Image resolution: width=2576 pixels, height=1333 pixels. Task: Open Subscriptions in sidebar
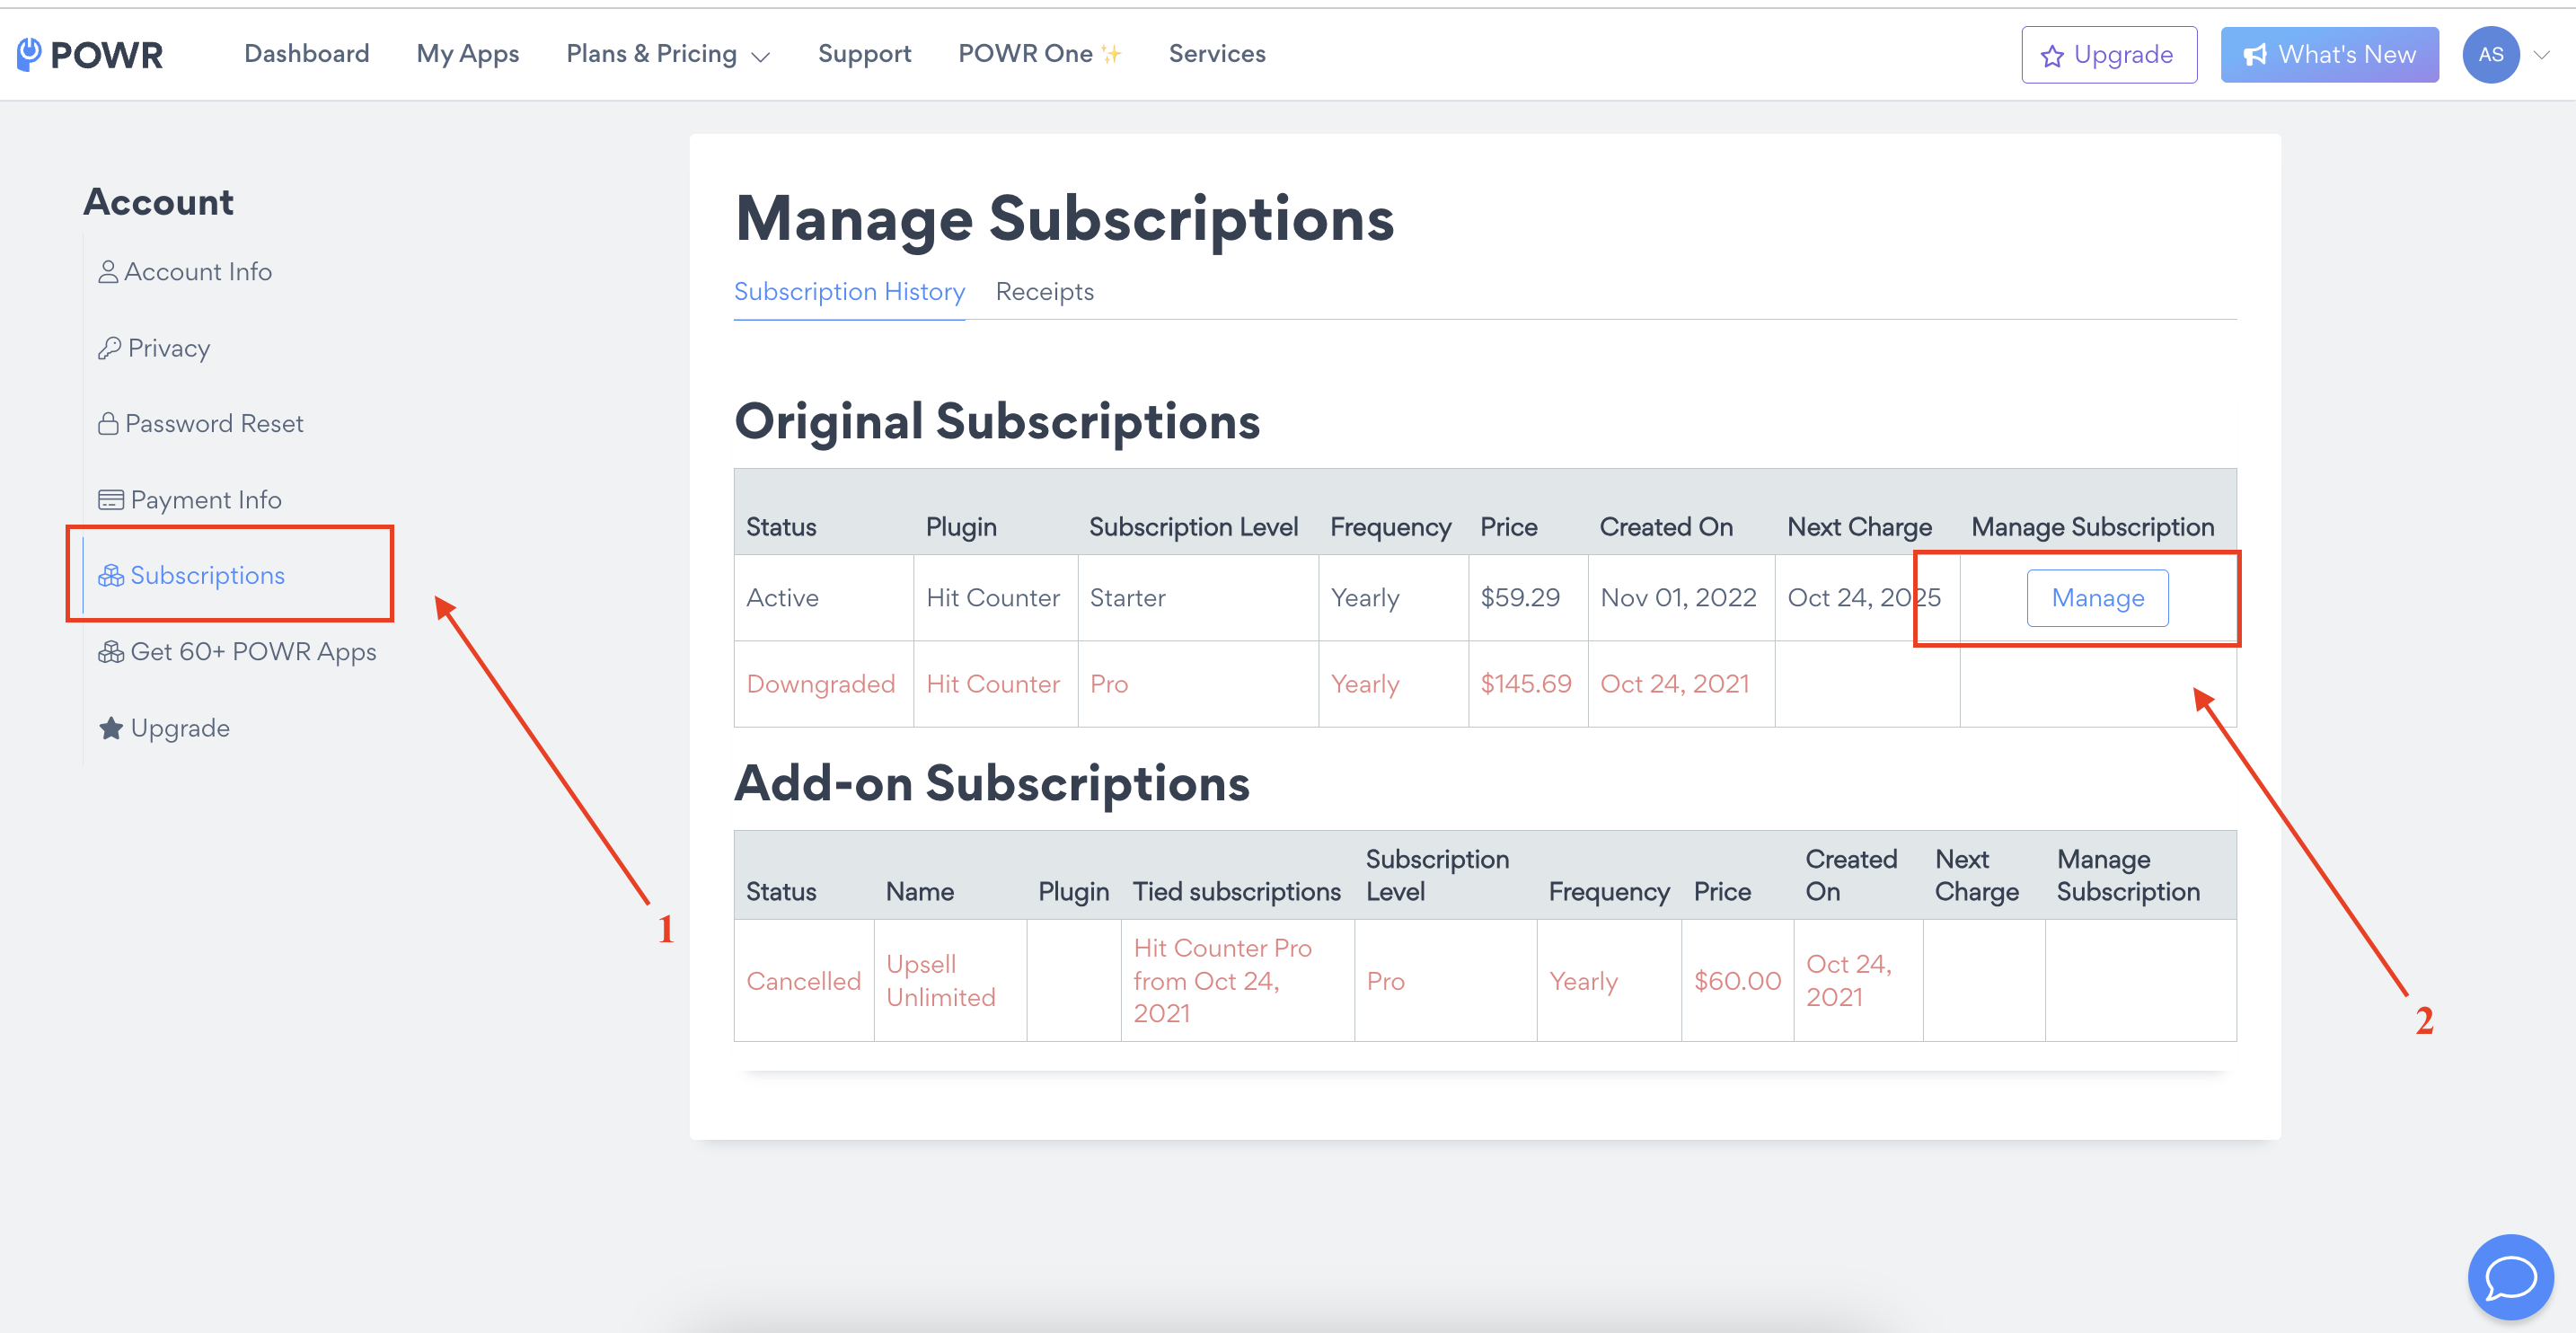pyautogui.click(x=191, y=576)
